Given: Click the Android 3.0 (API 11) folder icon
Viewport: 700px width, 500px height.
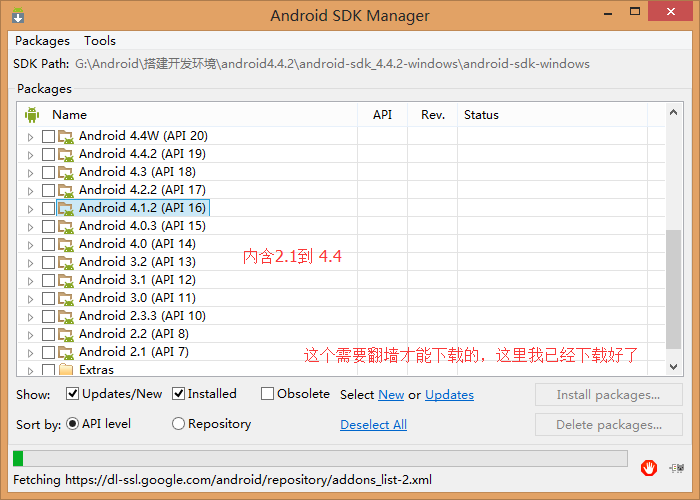Looking at the screenshot, I should tap(66, 298).
